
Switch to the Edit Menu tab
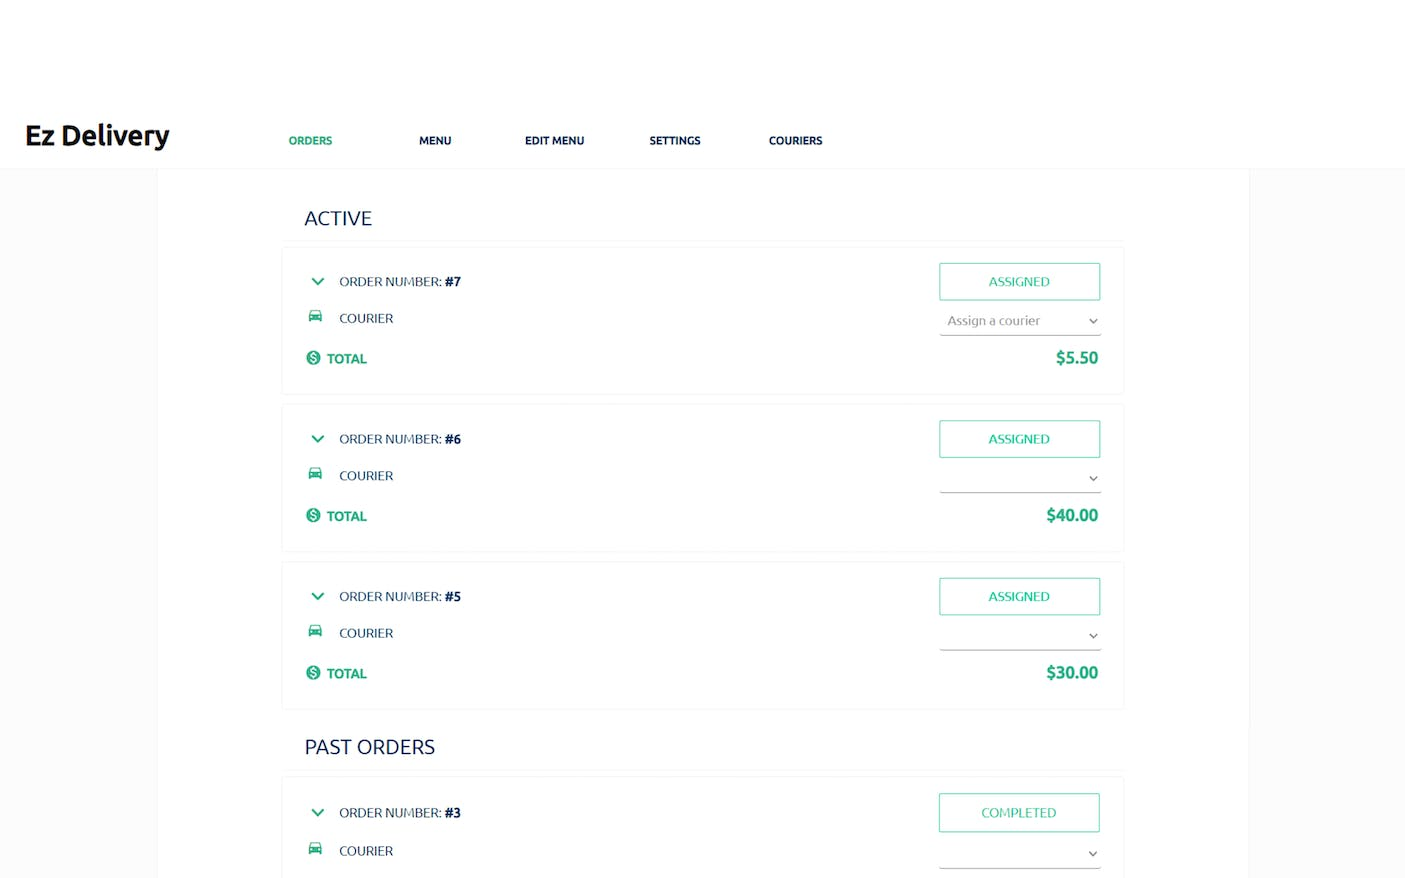coord(554,141)
